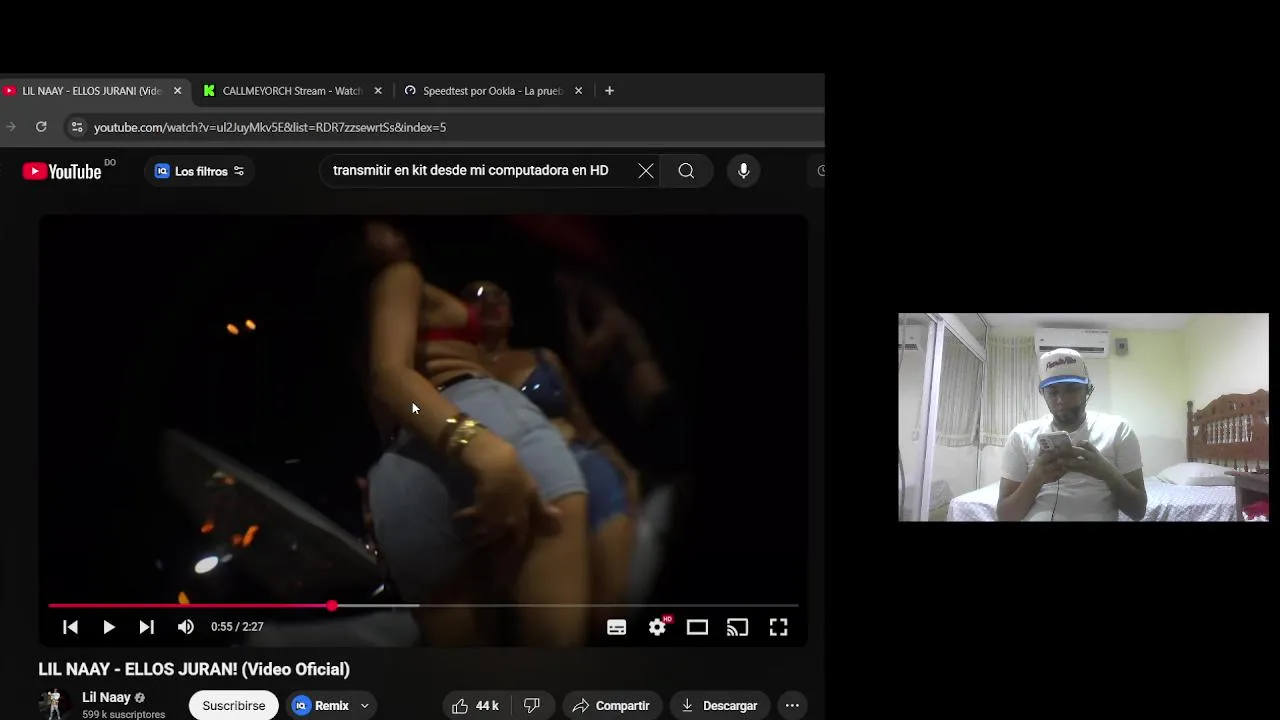This screenshot has width=1280, height=720.
Task: Click the red scrubber handle
Action: point(332,606)
